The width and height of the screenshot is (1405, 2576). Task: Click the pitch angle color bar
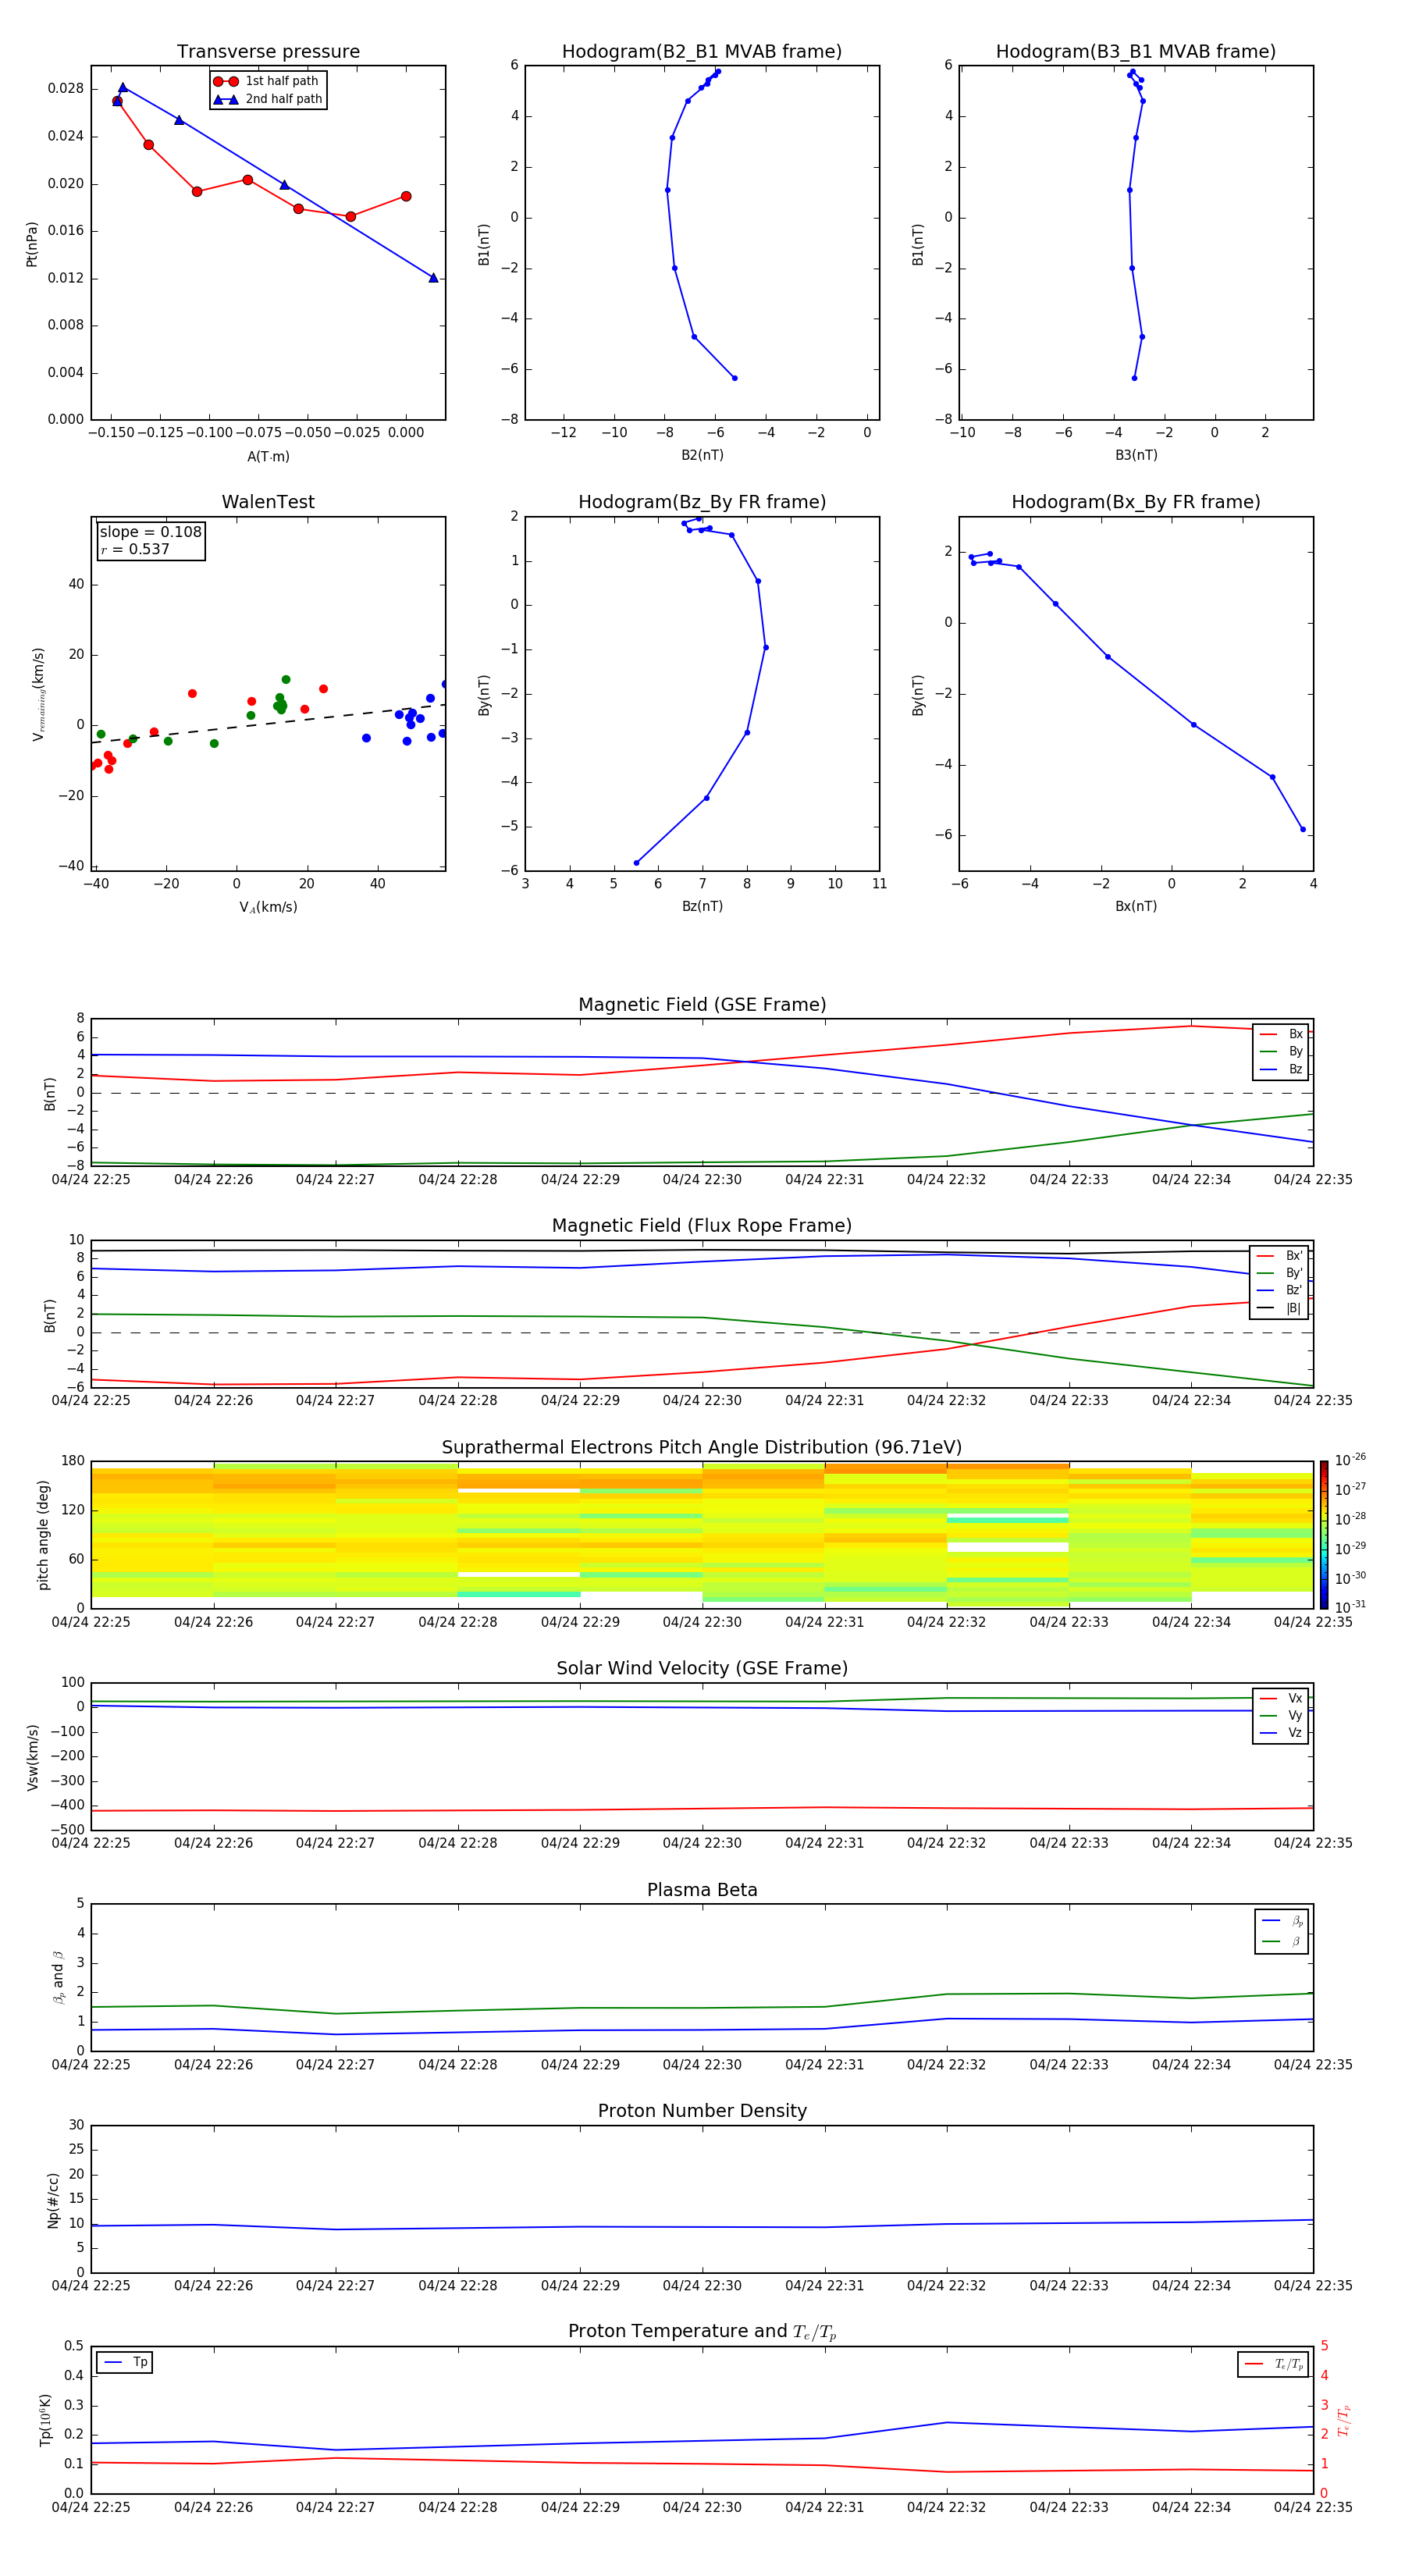point(1324,1535)
